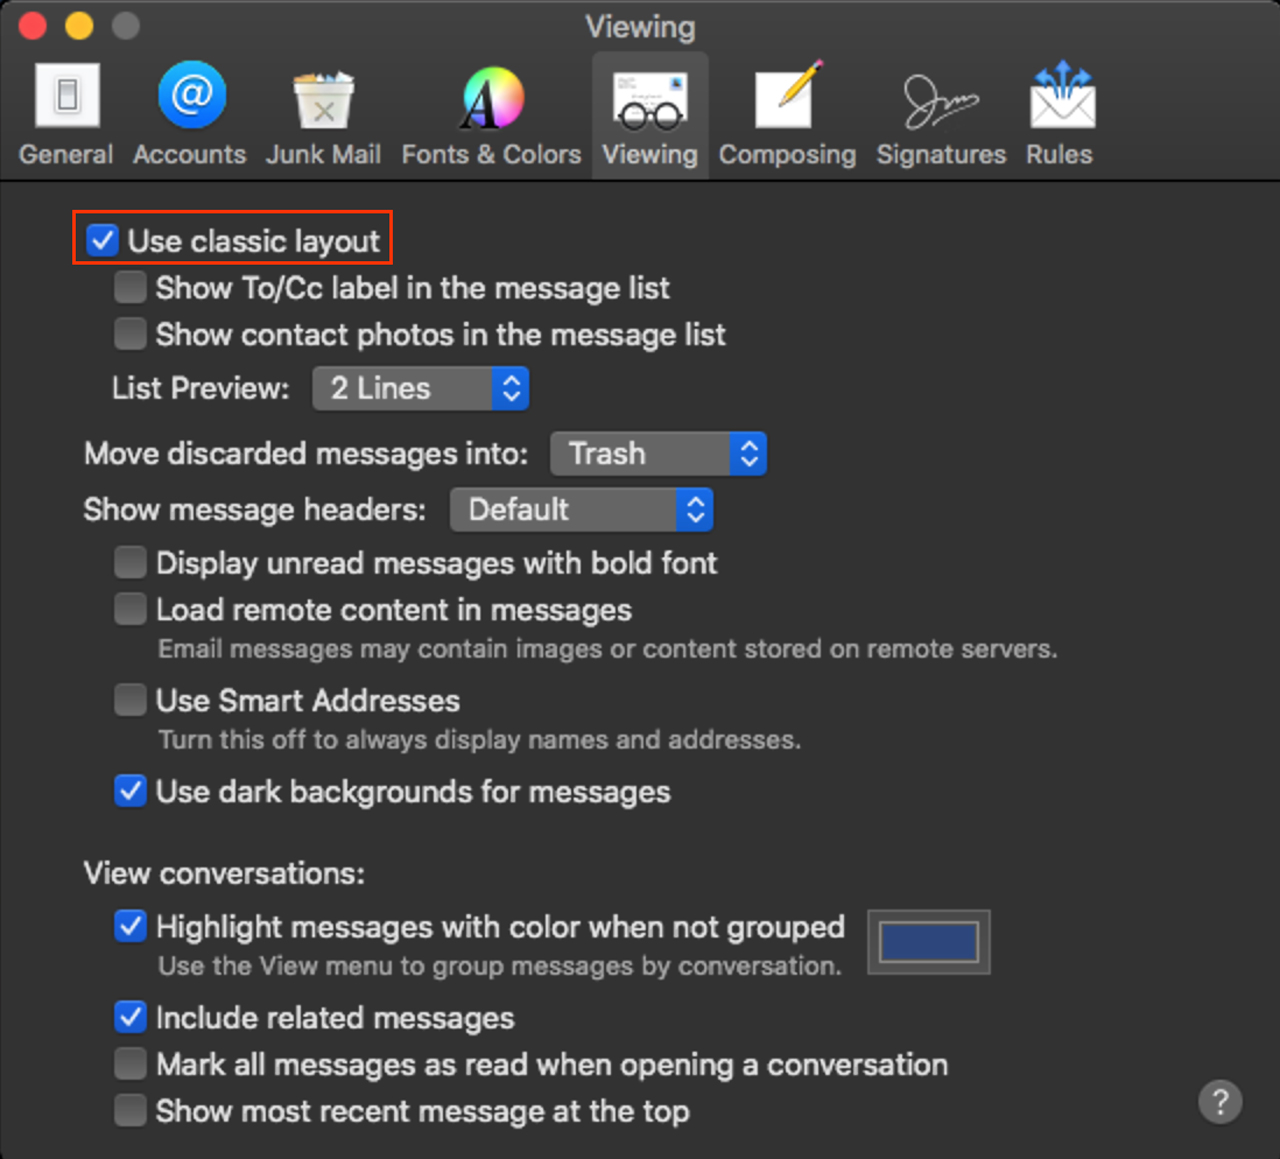Click the help question mark button
The height and width of the screenshot is (1159, 1280).
1220,1102
